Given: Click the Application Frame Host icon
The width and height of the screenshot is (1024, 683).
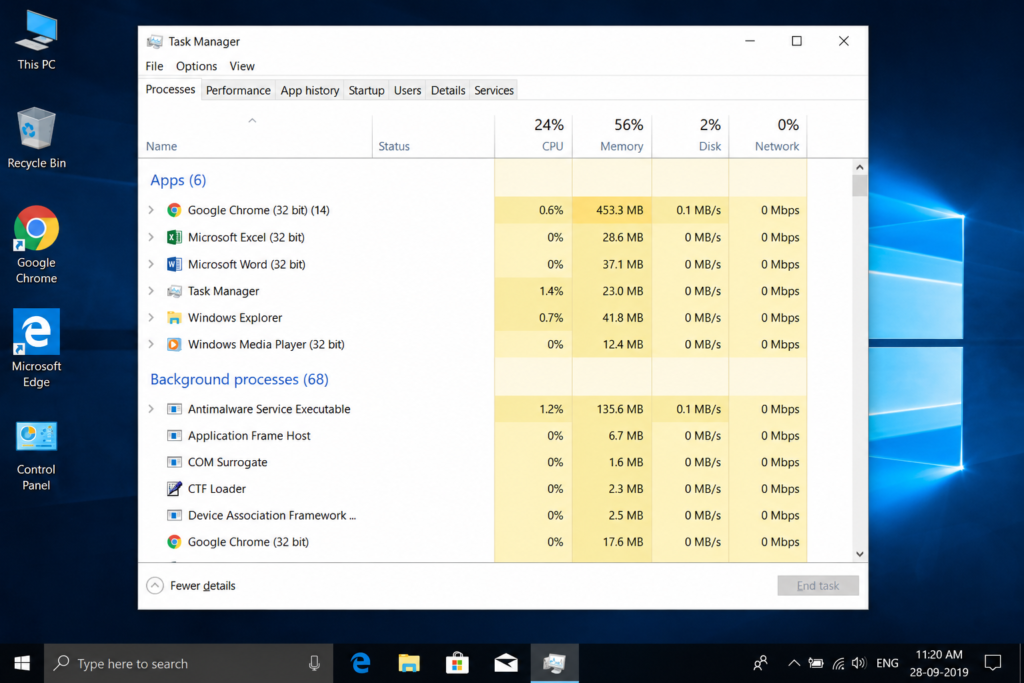Looking at the screenshot, I should coord(174,436).
